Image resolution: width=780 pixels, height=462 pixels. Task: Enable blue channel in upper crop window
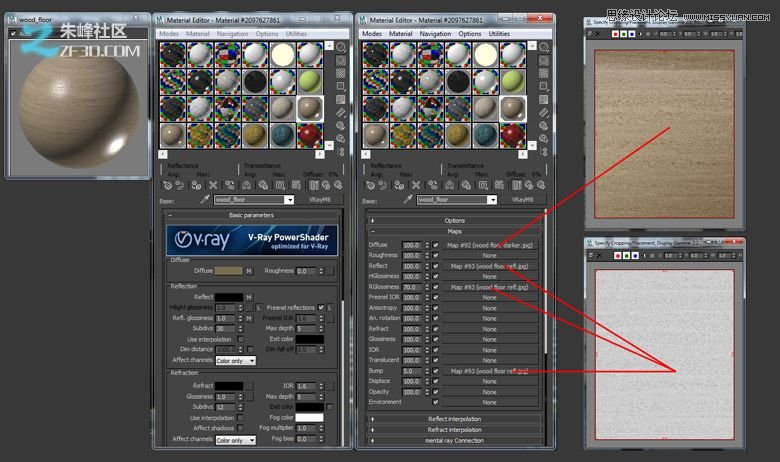coord(632,34)
